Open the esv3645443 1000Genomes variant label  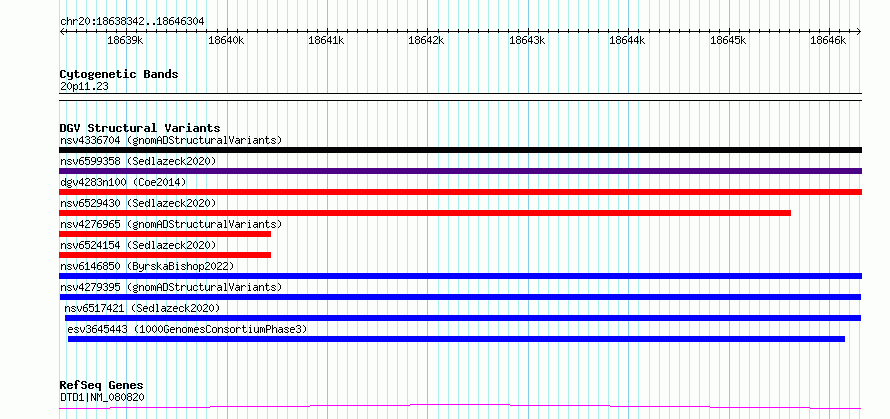(187, 329)
